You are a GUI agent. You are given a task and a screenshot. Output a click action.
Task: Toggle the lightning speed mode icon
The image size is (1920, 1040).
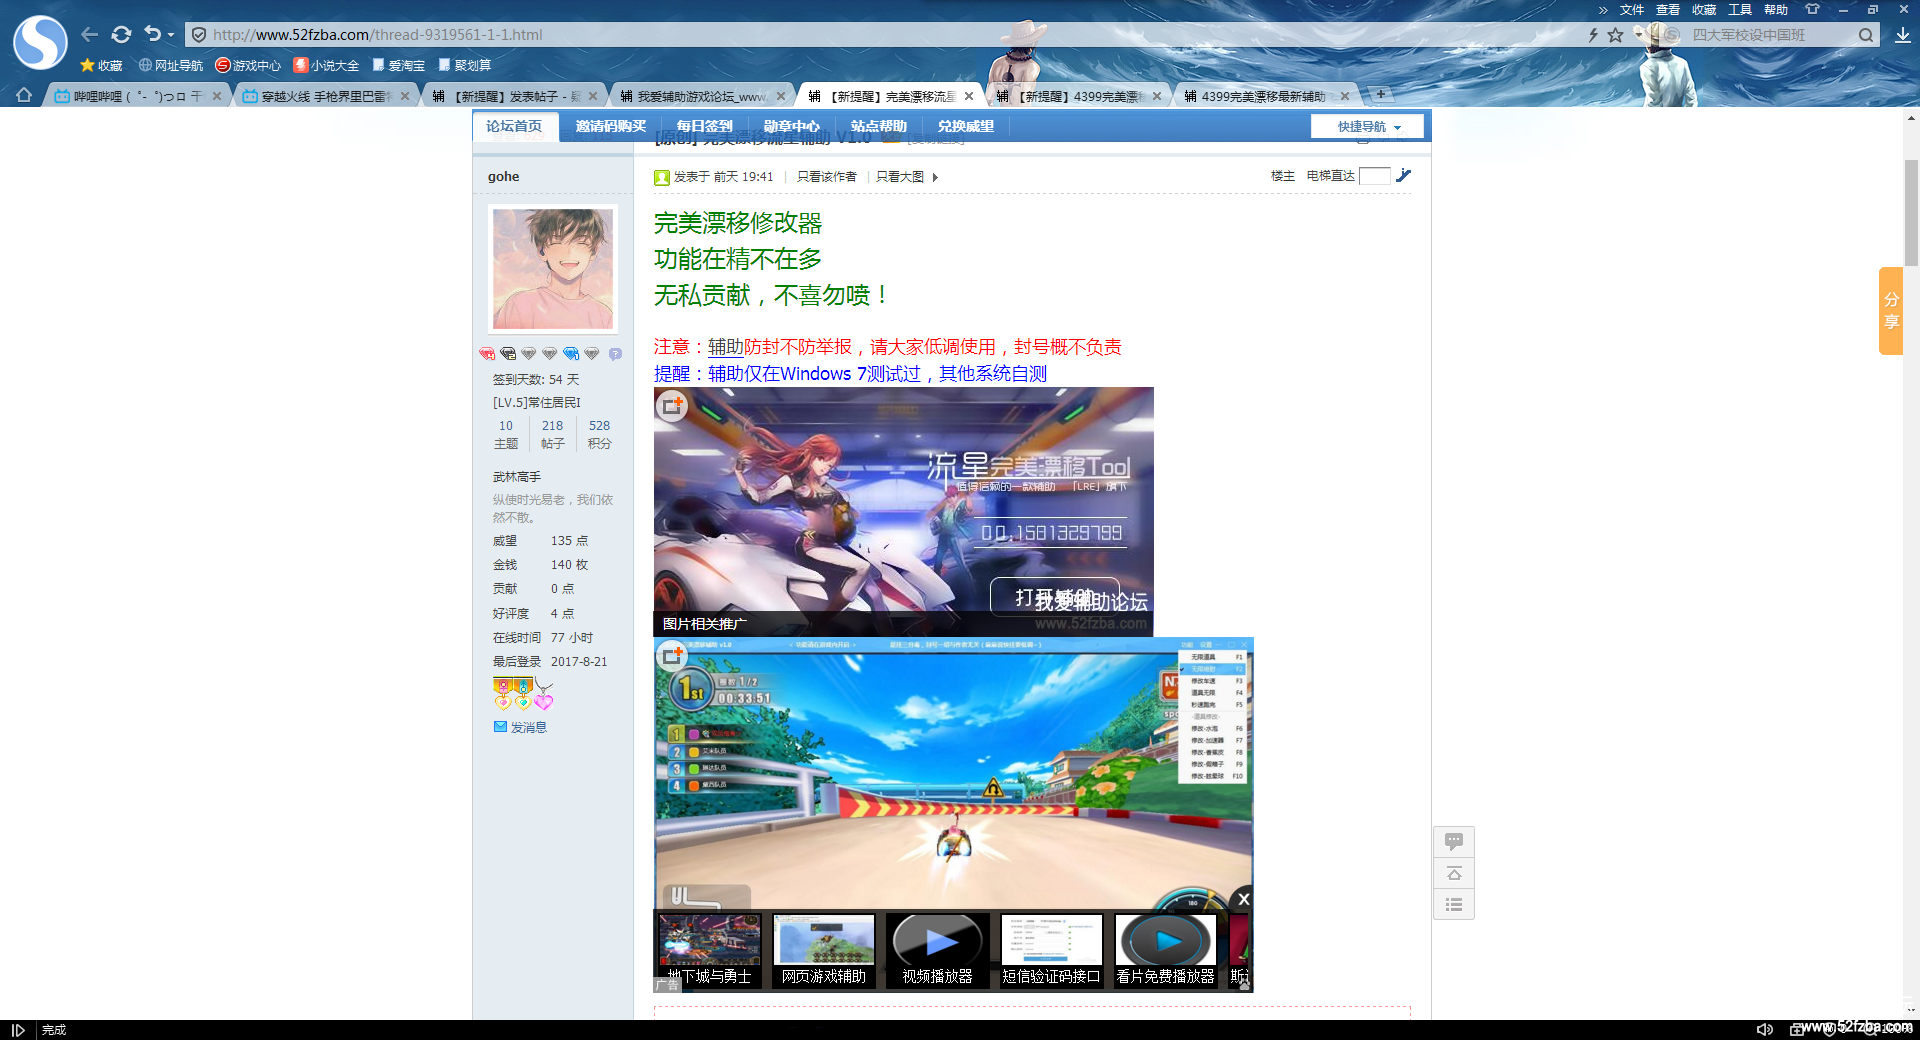click(x=1593, y=35)
